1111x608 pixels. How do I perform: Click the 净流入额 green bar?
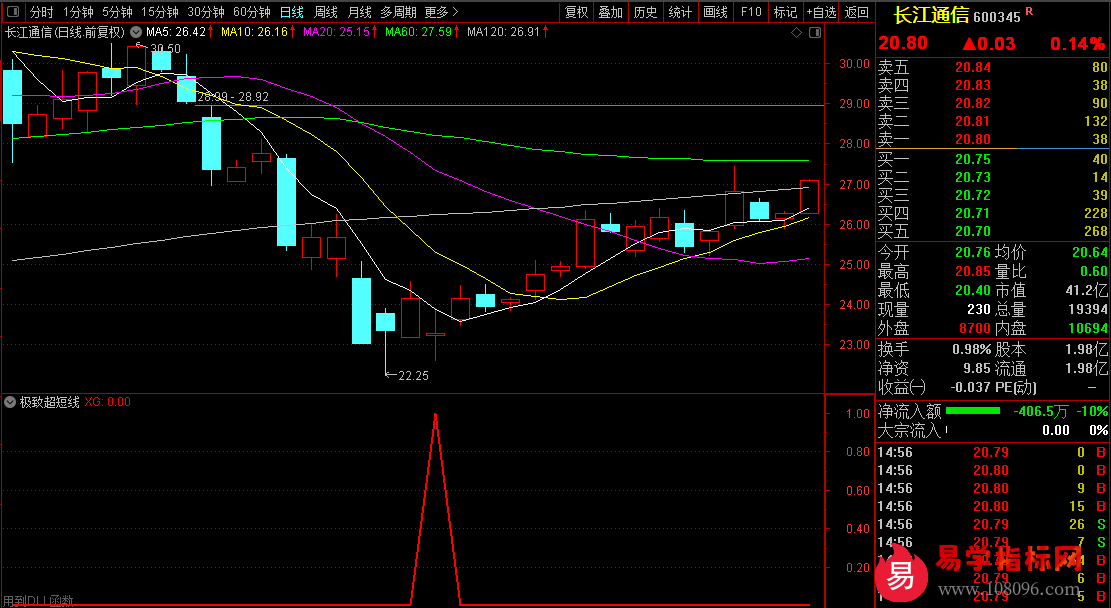[x=973, y=410]
